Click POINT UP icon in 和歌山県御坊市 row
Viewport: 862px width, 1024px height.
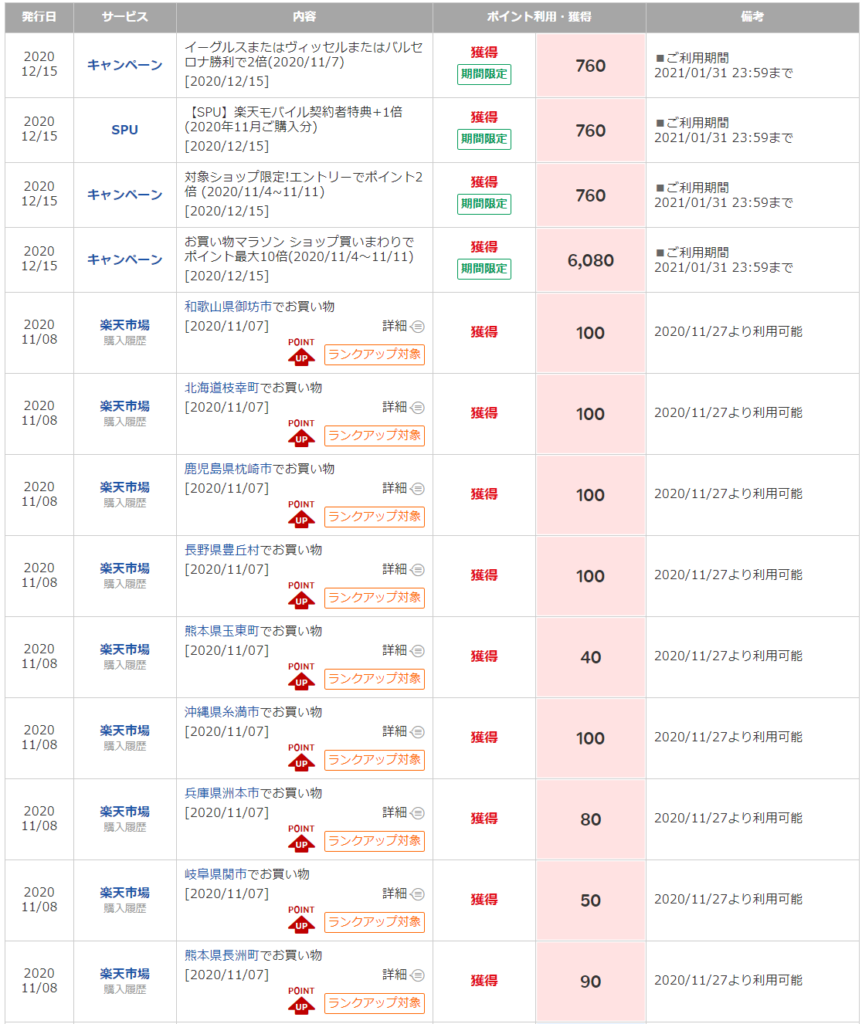(301, 354)
